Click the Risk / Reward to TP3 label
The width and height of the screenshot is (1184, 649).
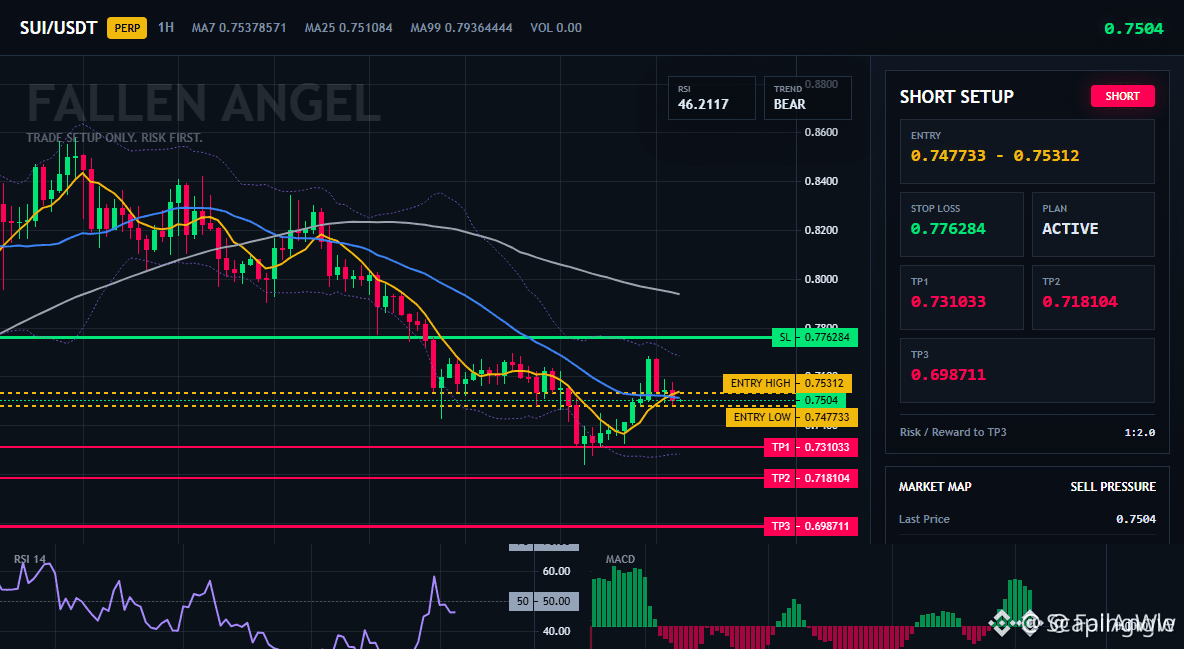coord(953,432)
